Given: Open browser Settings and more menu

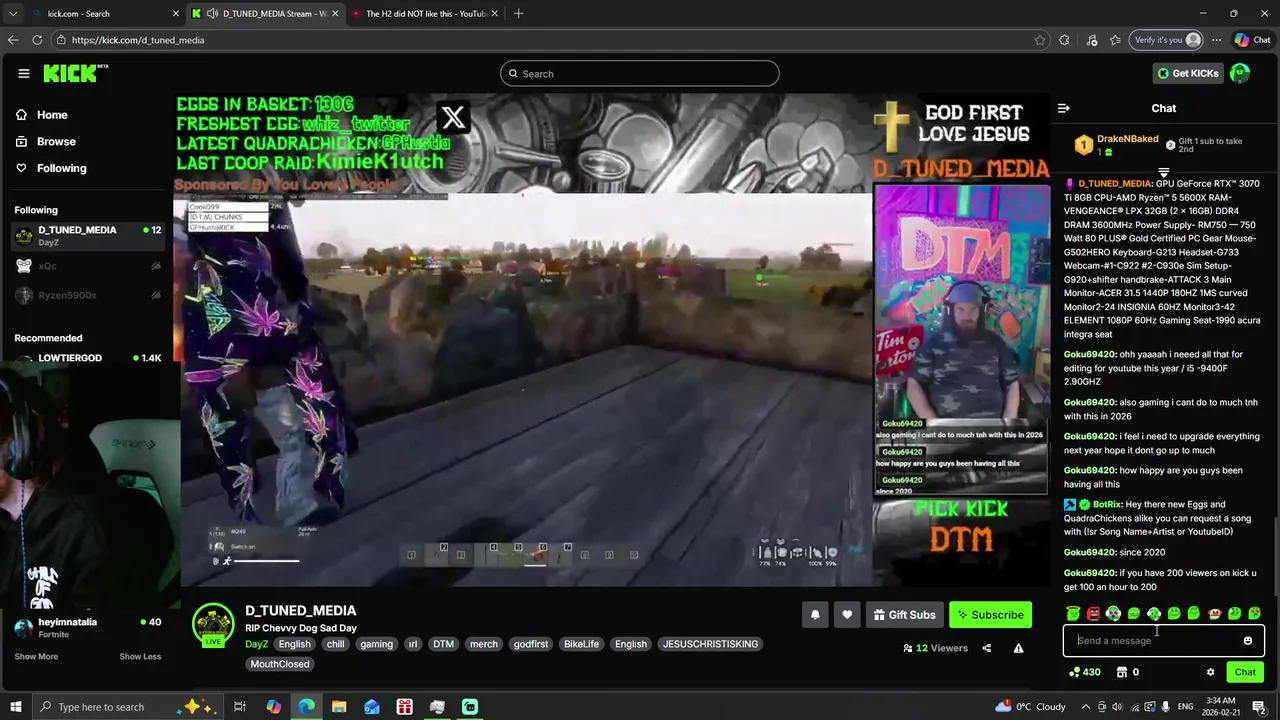Looking at the screenshot, I should pos(1216,40).
